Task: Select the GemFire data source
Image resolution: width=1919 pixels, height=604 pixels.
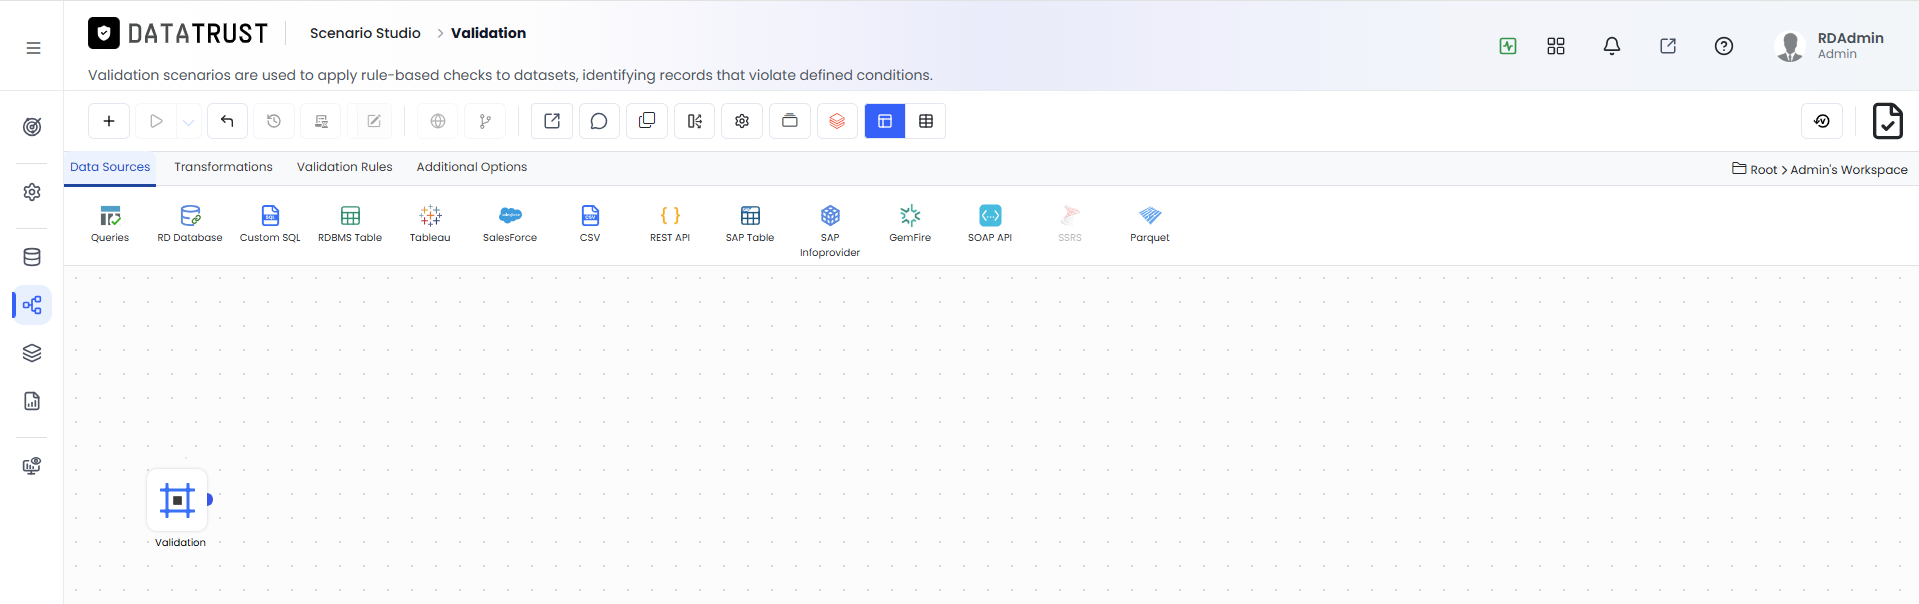Action: pos(910,224)
